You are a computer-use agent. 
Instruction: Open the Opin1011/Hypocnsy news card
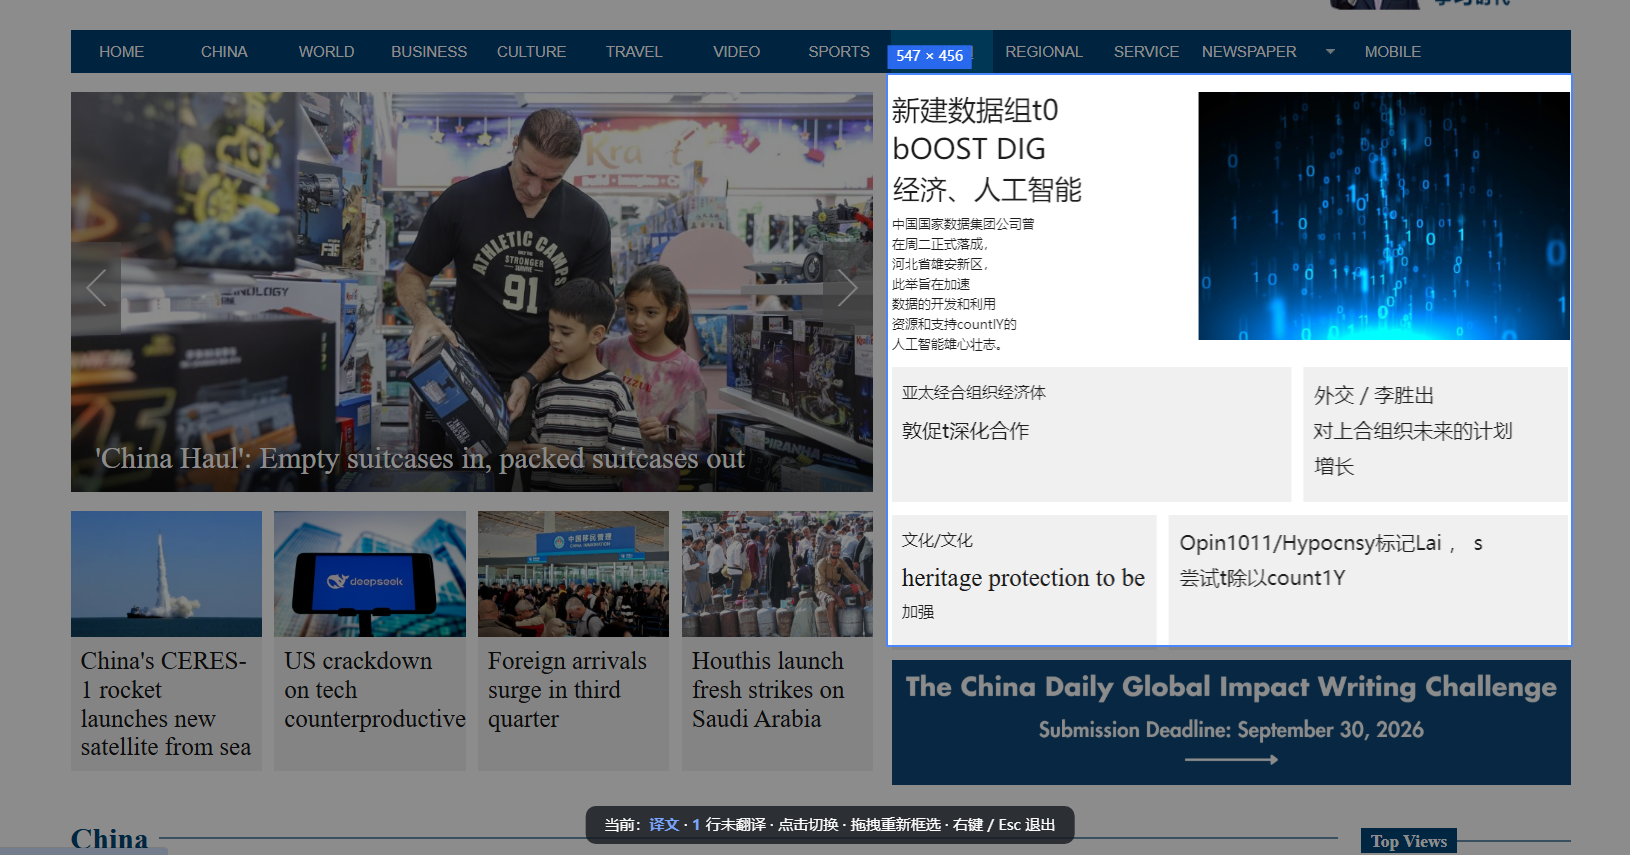pyautogui.click(x=1369, y=580)
